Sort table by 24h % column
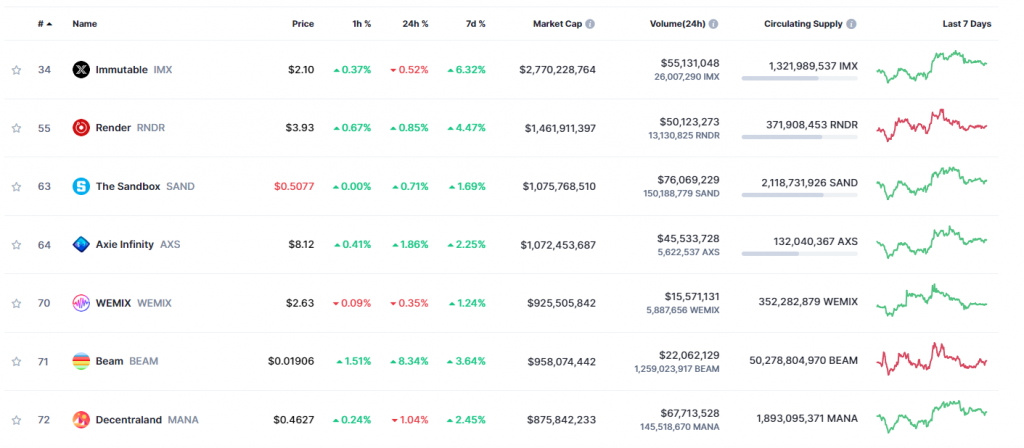1024x448 pixels. (x=415, y=24)
